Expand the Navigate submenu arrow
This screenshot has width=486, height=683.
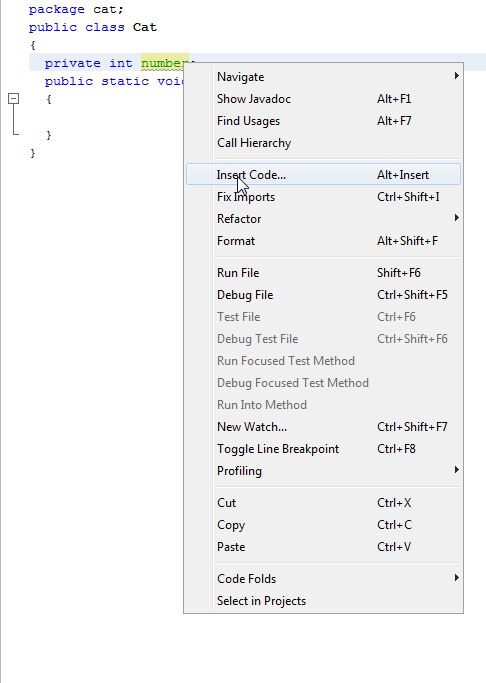456,76
